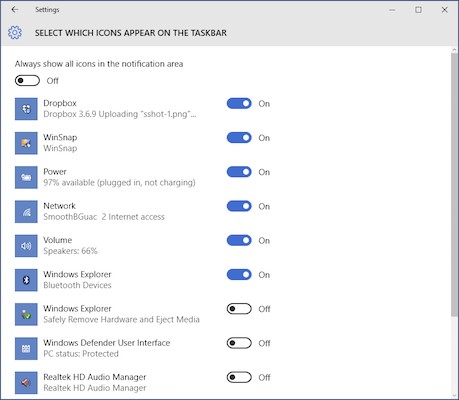459x400 pixels.
Task: Turn off the Volume icon toggle
Action: tap(239, 241)
